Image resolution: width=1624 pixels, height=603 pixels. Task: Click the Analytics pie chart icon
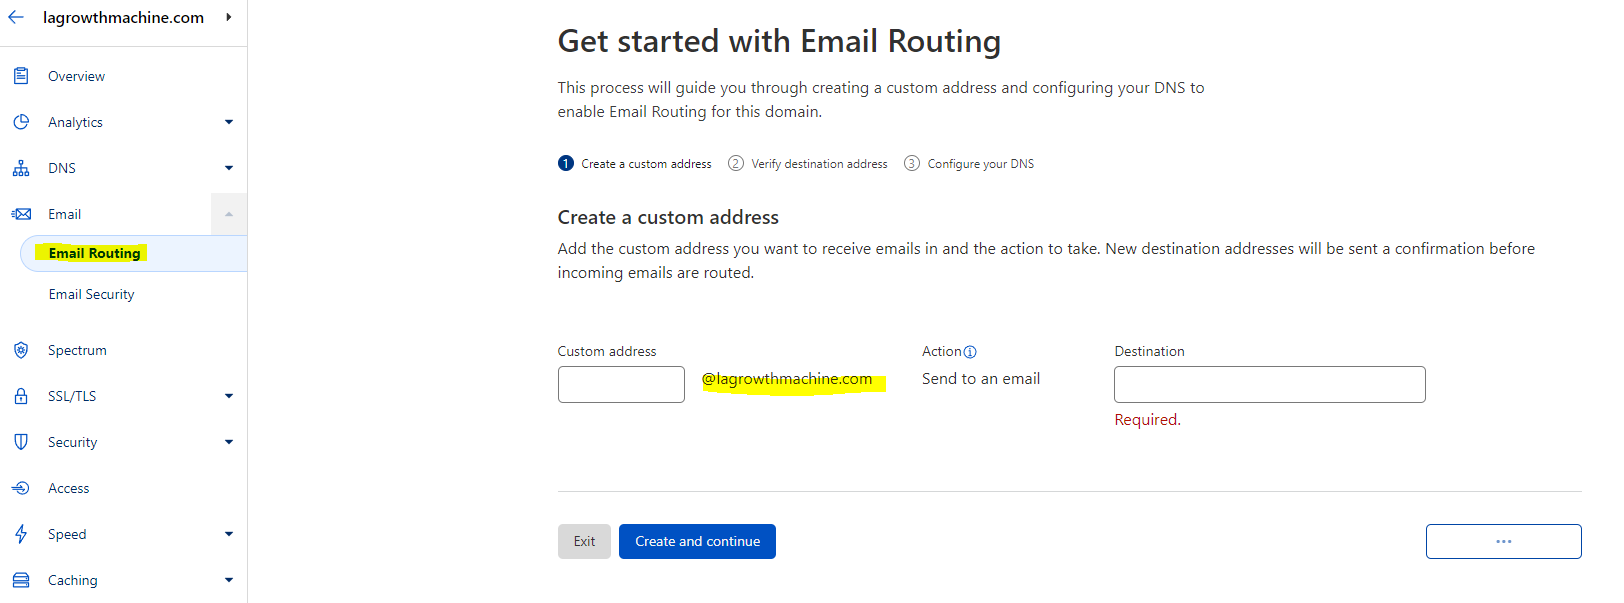21,122
